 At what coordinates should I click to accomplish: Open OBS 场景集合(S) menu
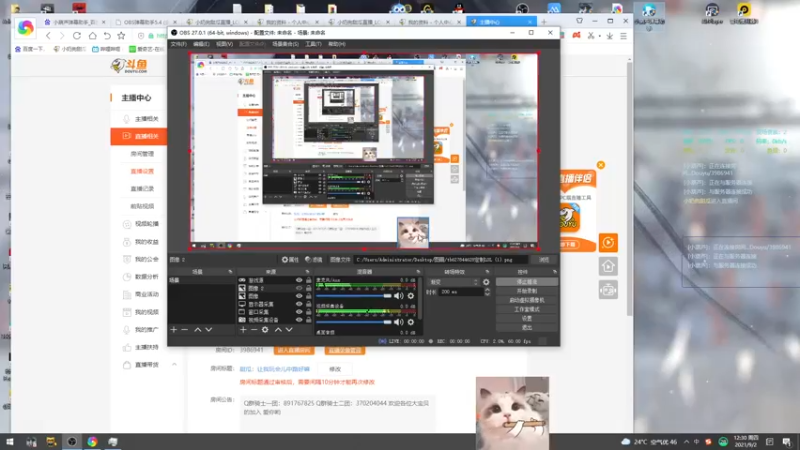click(285, 44)
